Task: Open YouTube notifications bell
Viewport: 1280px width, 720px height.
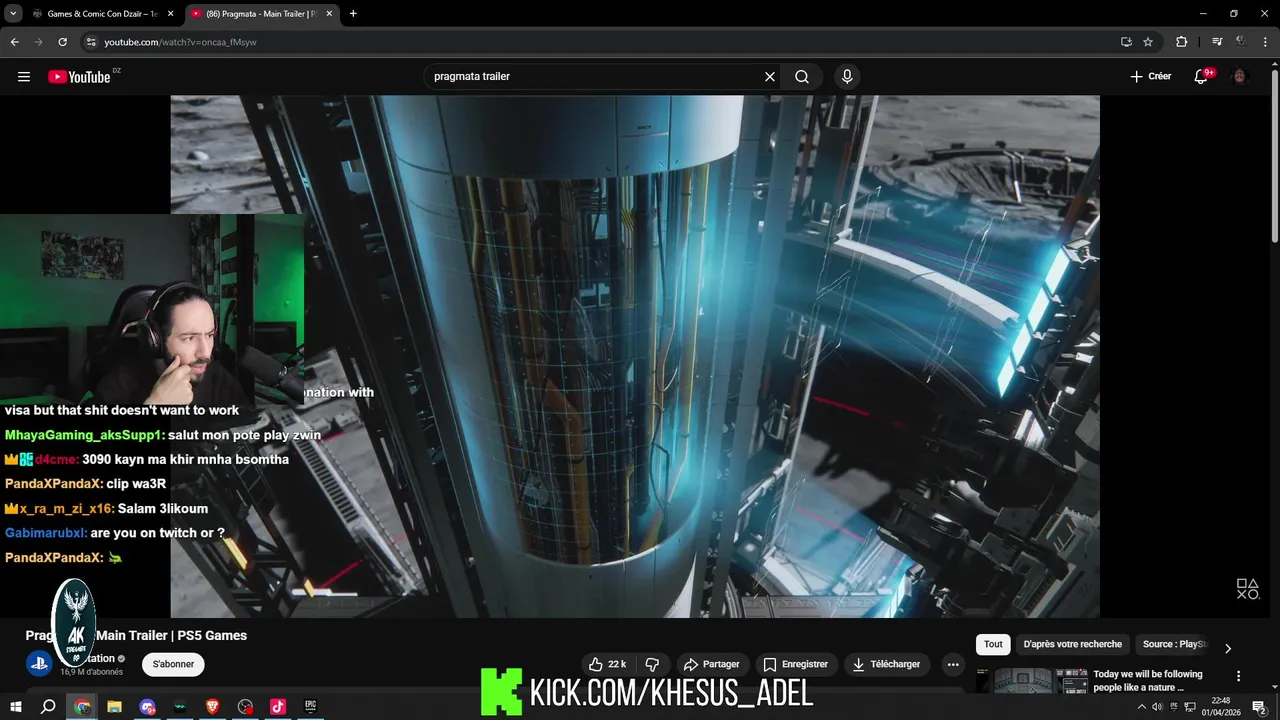Action: point(1201,77)
